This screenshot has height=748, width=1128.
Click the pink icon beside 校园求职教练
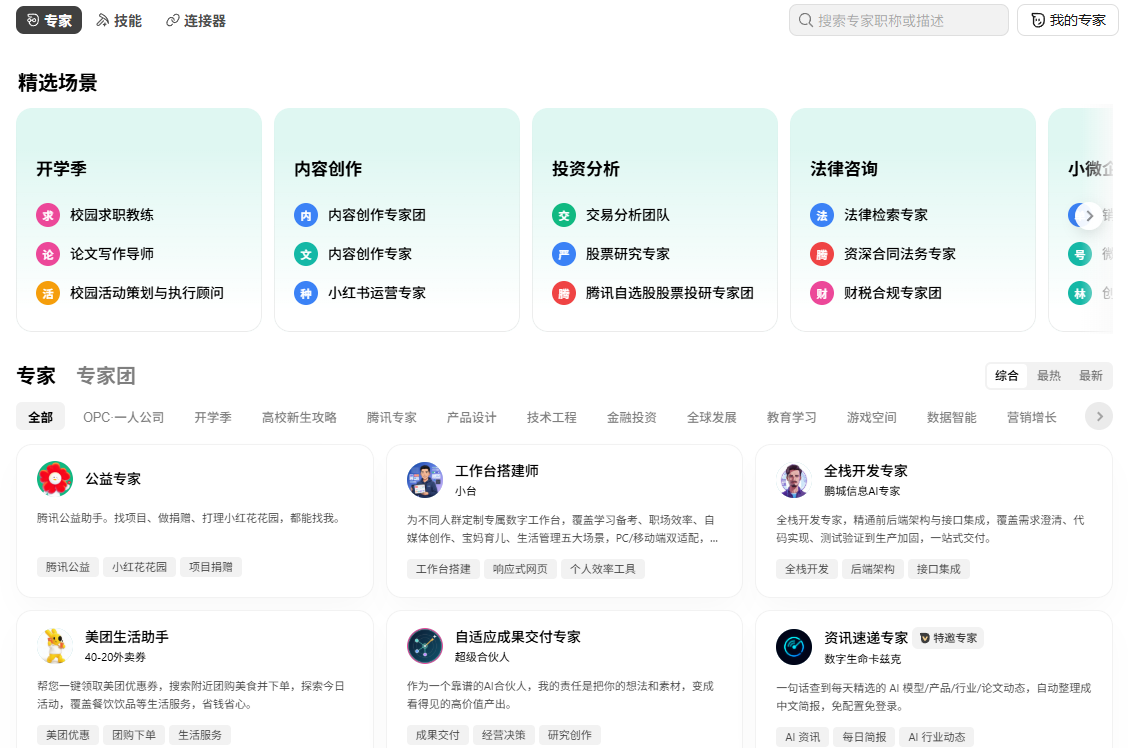(48, 215)
